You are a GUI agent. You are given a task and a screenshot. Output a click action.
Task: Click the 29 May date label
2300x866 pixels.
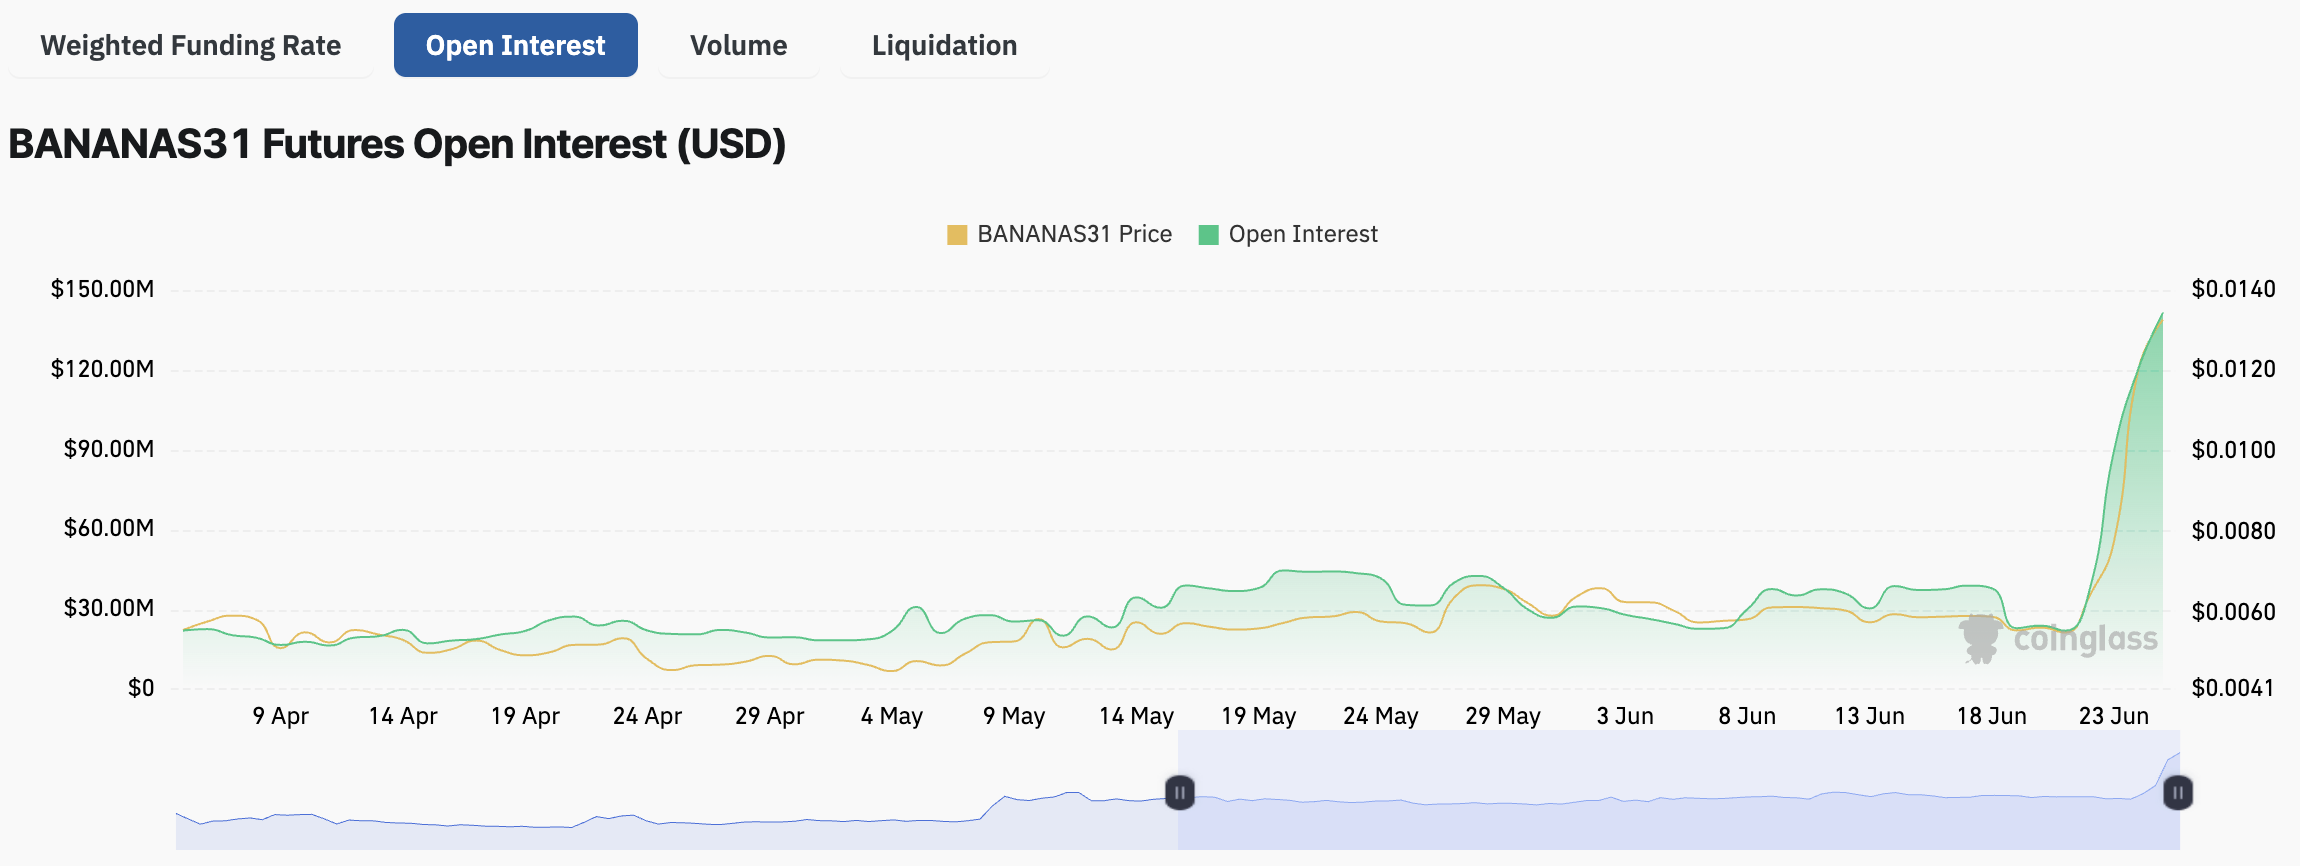[x=1502, y=716]
